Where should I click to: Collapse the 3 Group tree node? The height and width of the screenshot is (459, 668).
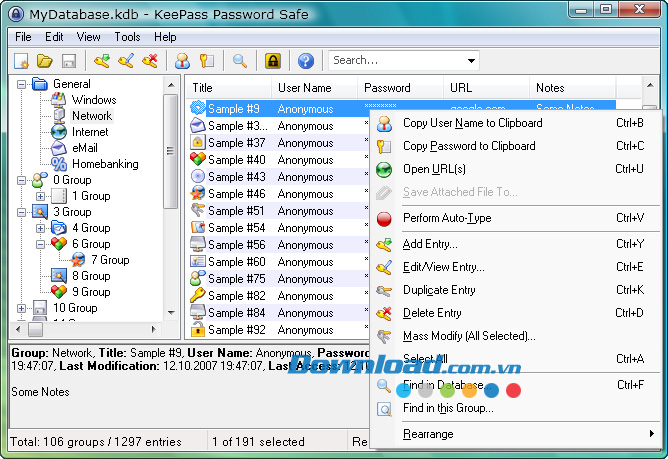[21, 212]
